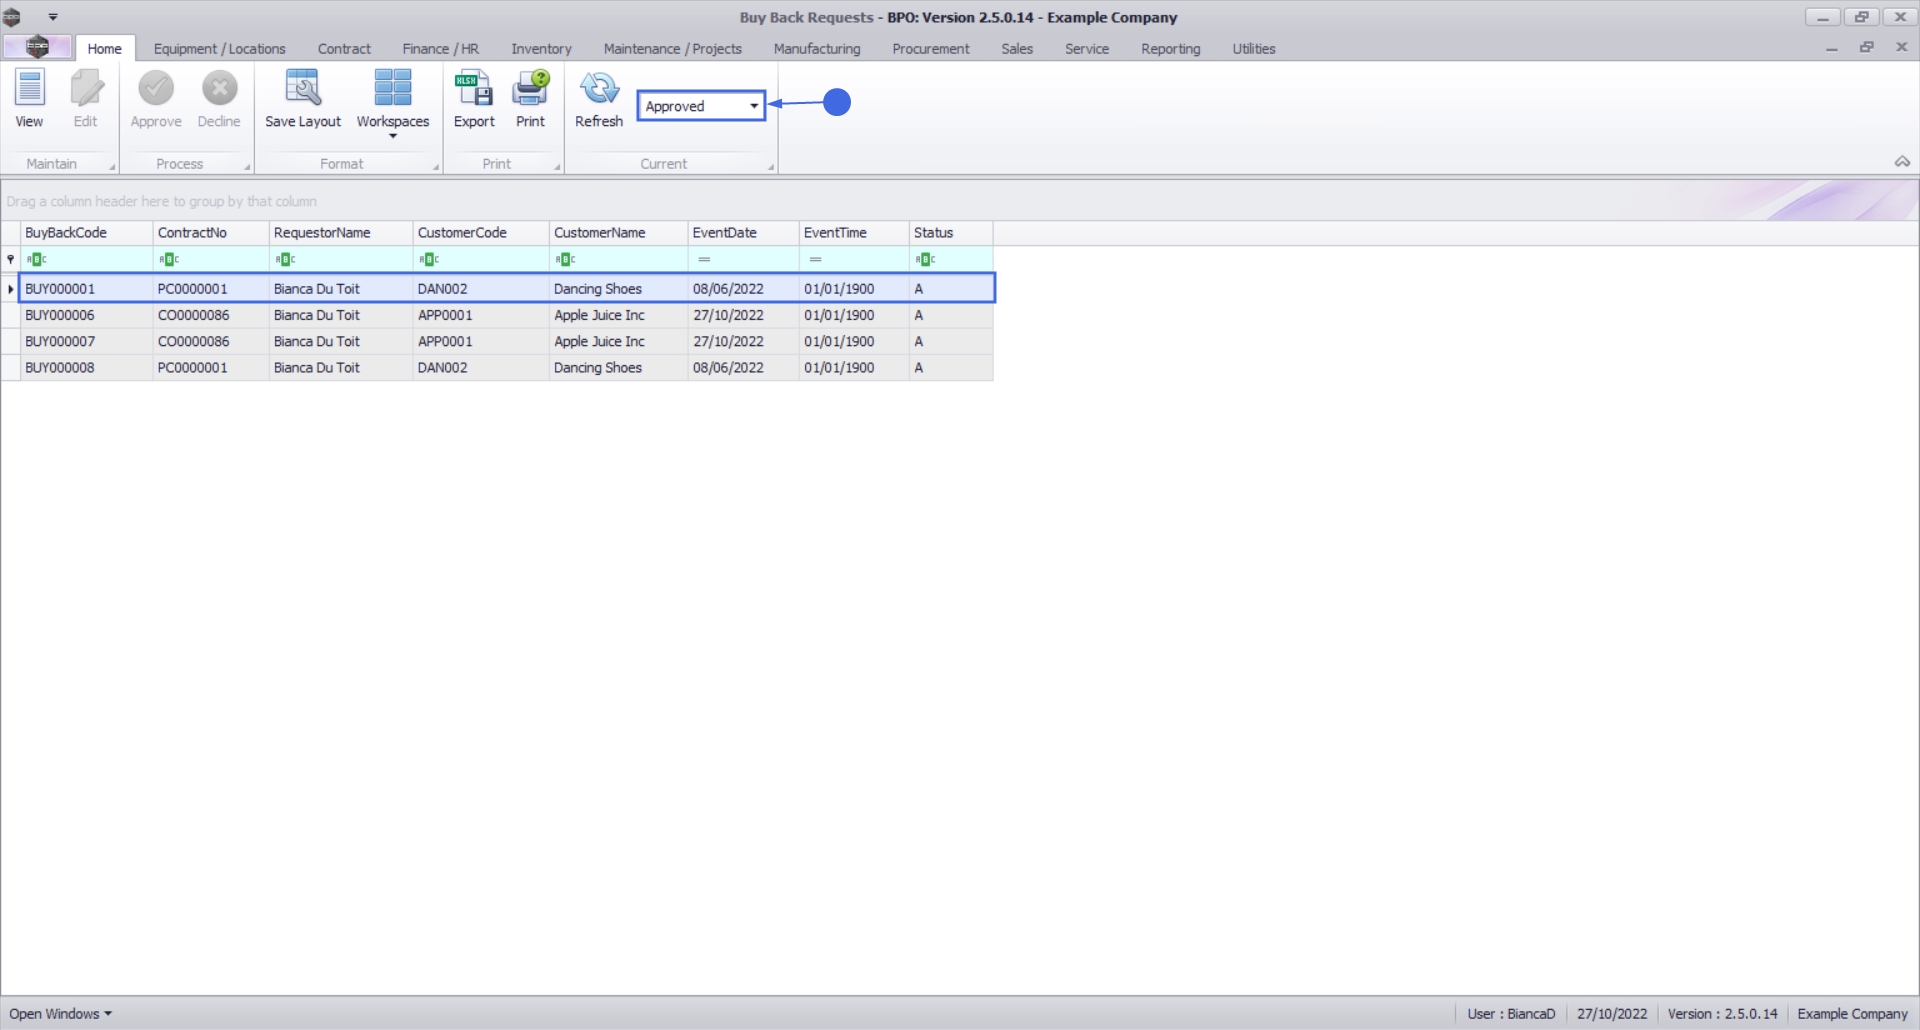Click the RequestorName filter row cell
The image size is (1920, 1030).
[x=341, y=259]
